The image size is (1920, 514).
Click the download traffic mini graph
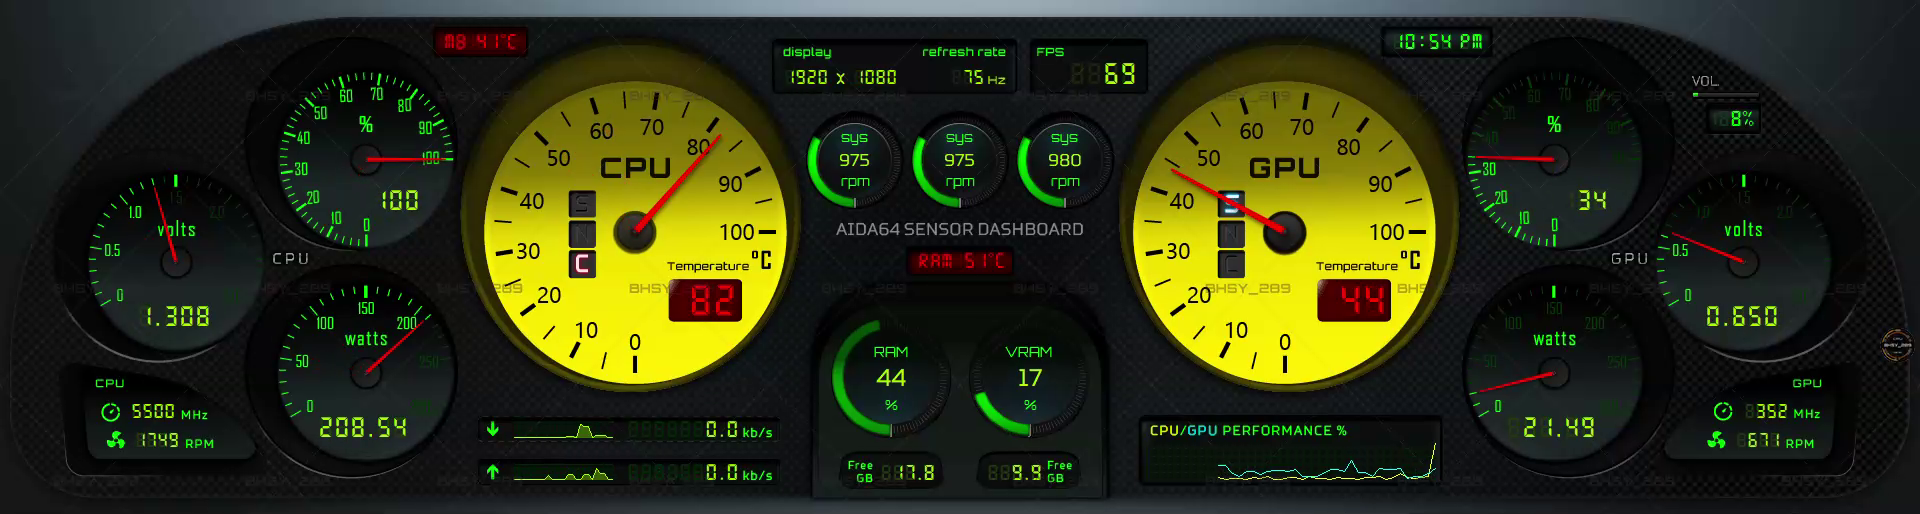565,431
